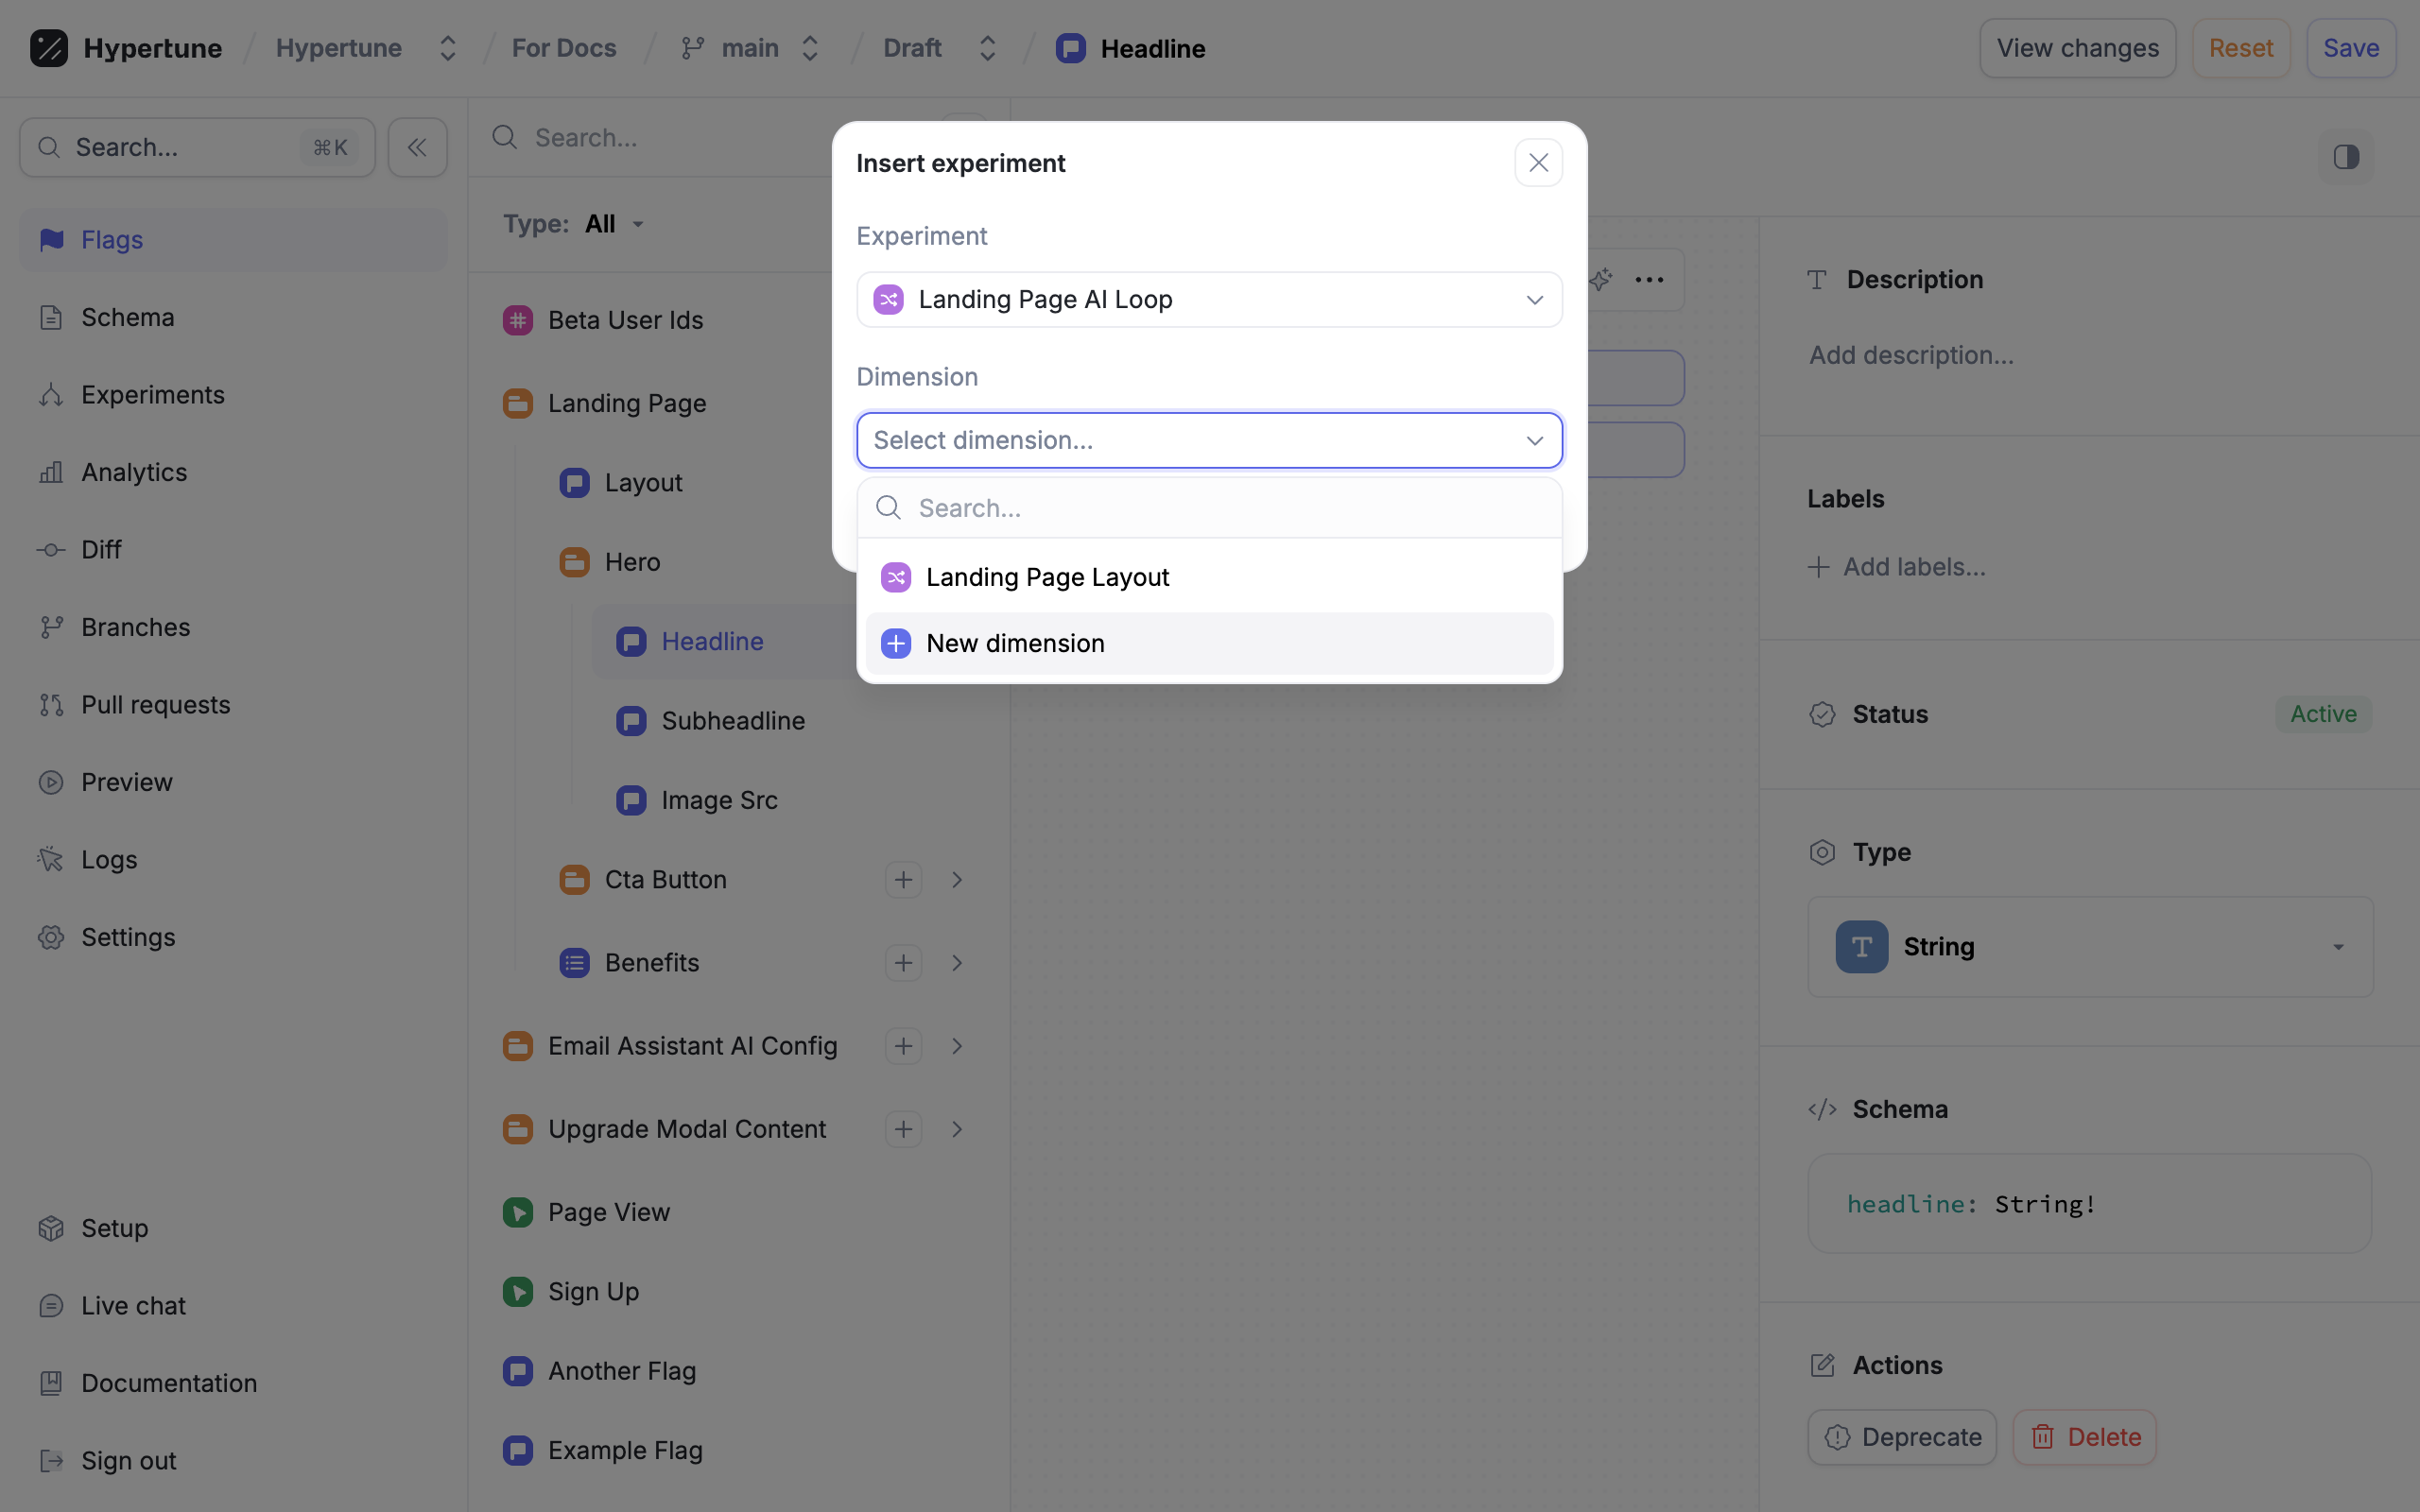This screenshot has width=2420, height=1512.
Task: Open the three-dots more options menu
Action: click(1649, 280)
